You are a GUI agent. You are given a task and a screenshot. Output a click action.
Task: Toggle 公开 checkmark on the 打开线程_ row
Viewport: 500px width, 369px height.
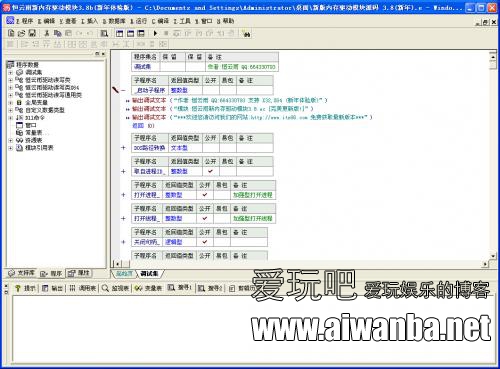pyautogui.click(x=205, y=218)
